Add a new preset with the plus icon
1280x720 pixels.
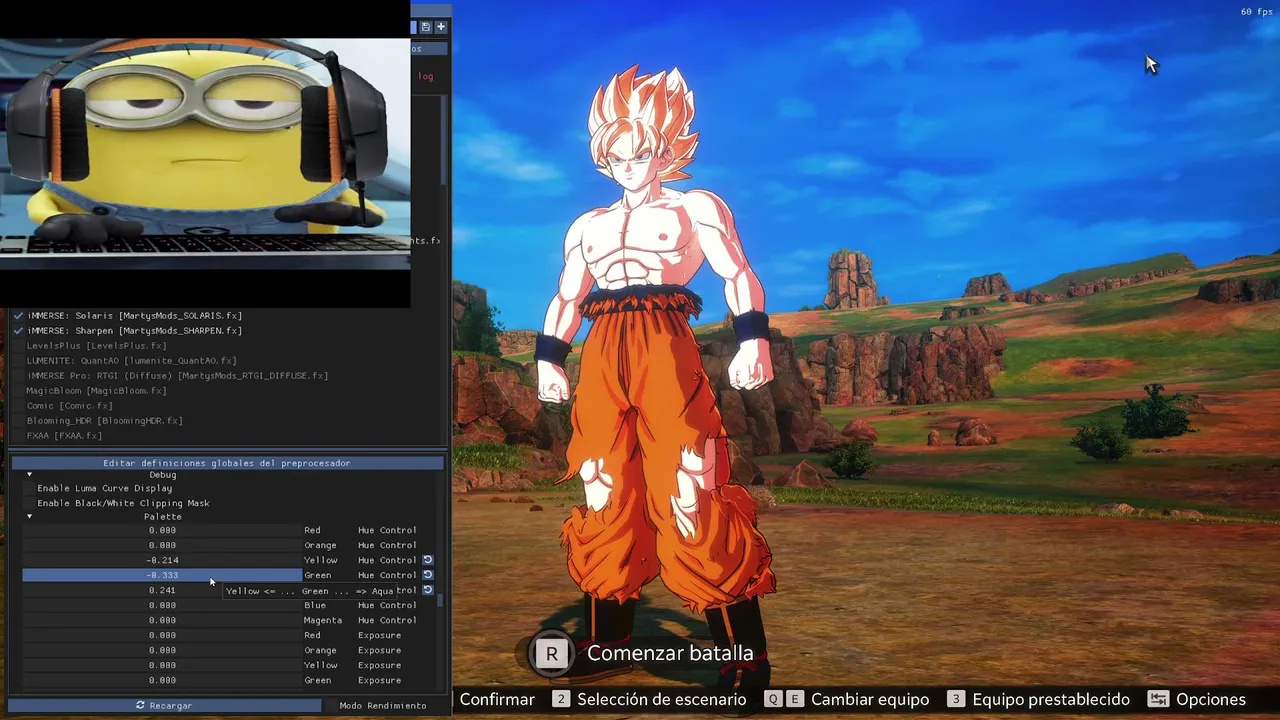click(x=440, y=27)
